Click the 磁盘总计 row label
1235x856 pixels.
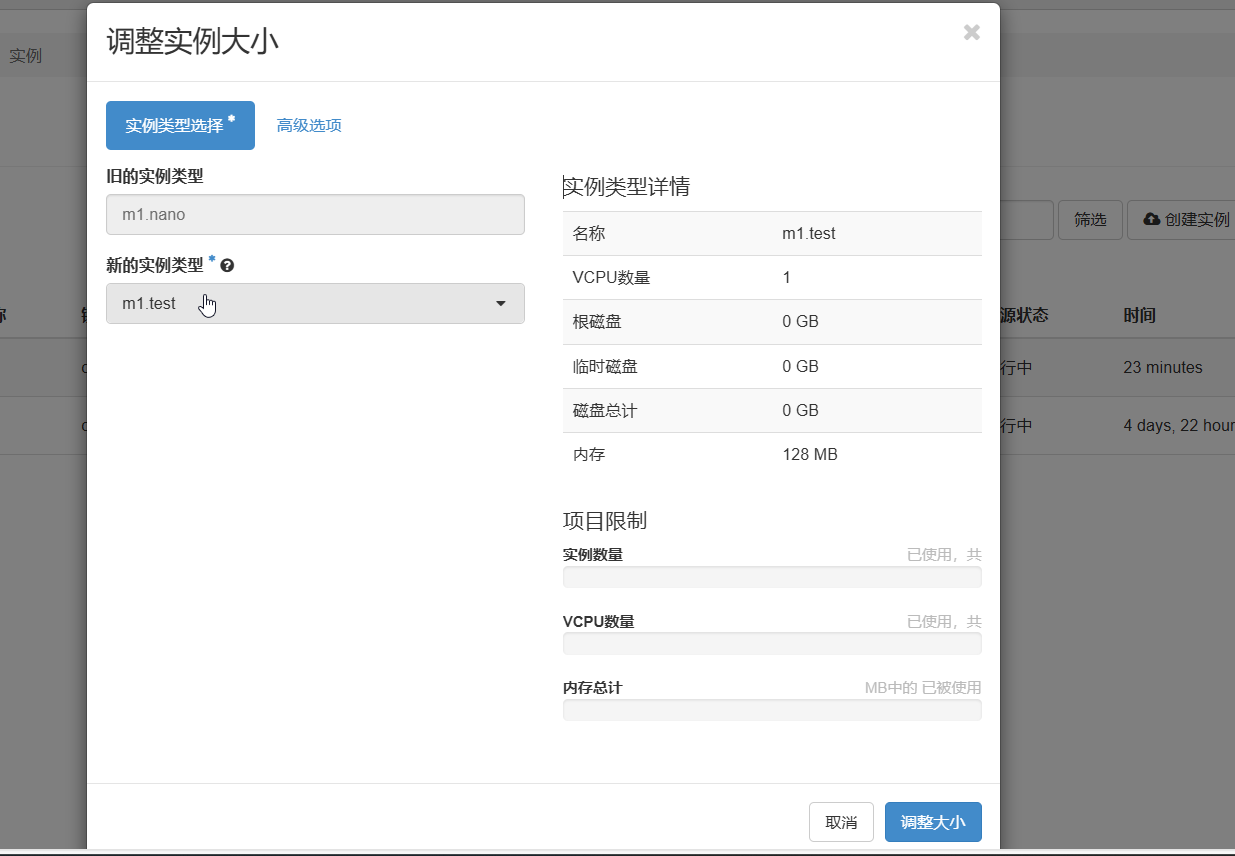click(605, 410)
